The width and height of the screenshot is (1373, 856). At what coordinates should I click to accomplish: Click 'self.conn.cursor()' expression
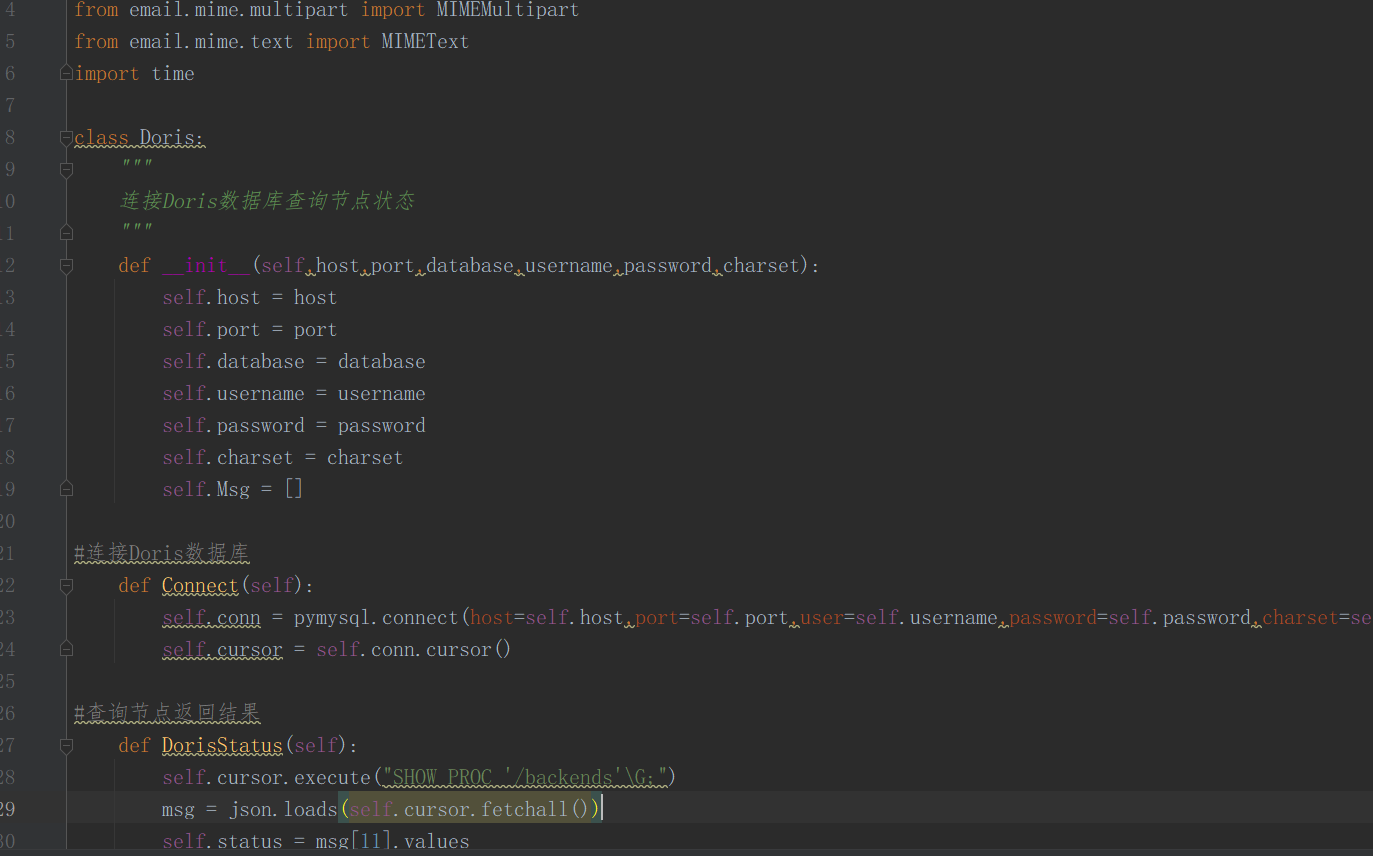(414, 649)
